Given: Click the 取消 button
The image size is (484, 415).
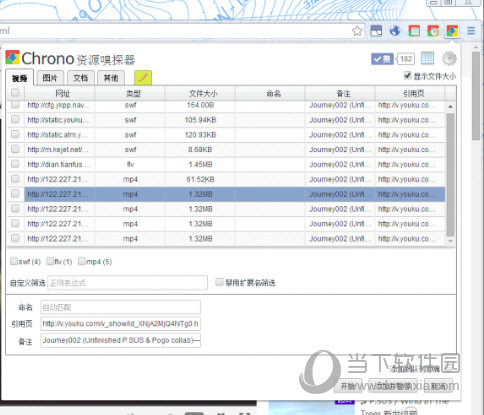Looking at the screenshot, I should point(438,386).
